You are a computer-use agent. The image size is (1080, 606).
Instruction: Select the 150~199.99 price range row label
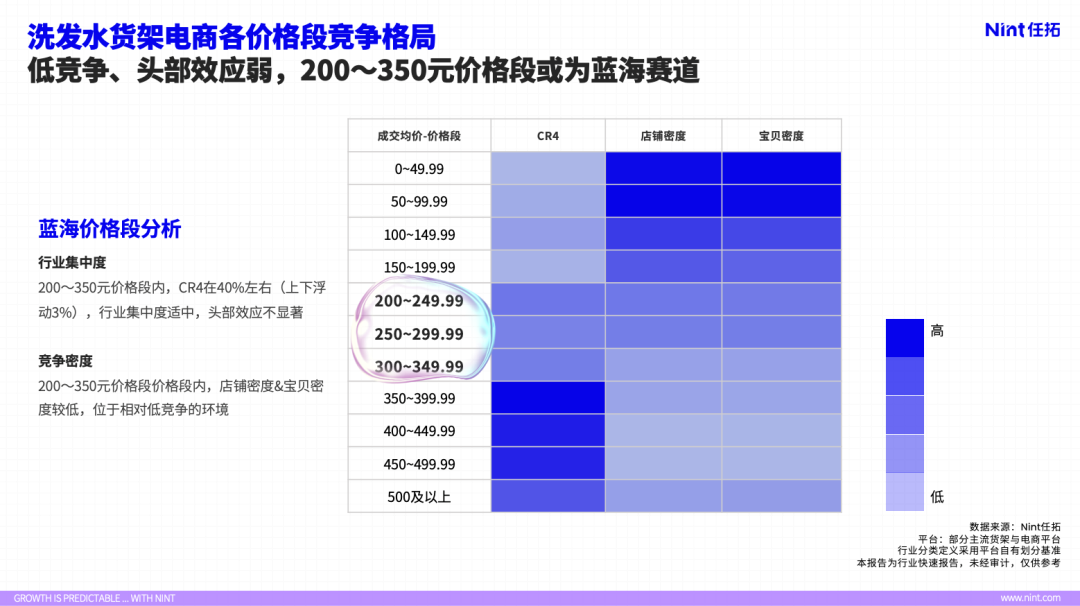pos(419,267)
